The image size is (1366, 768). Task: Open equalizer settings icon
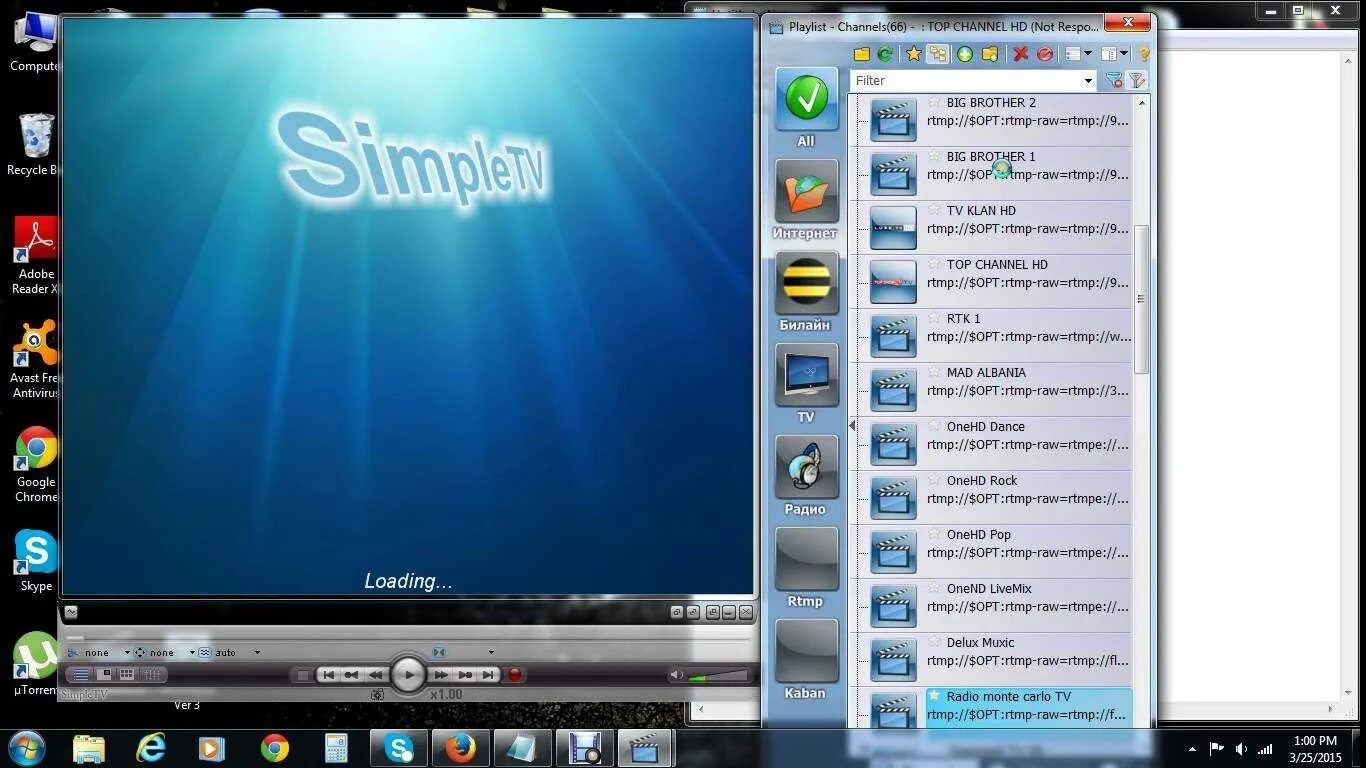click(152, 675)
